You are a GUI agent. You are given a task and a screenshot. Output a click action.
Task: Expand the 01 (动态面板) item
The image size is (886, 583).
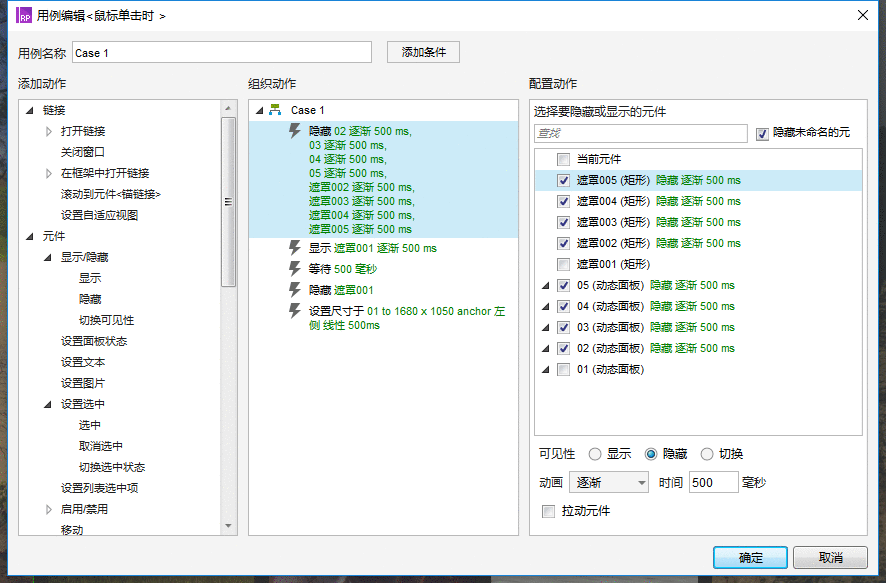point(546,369)
